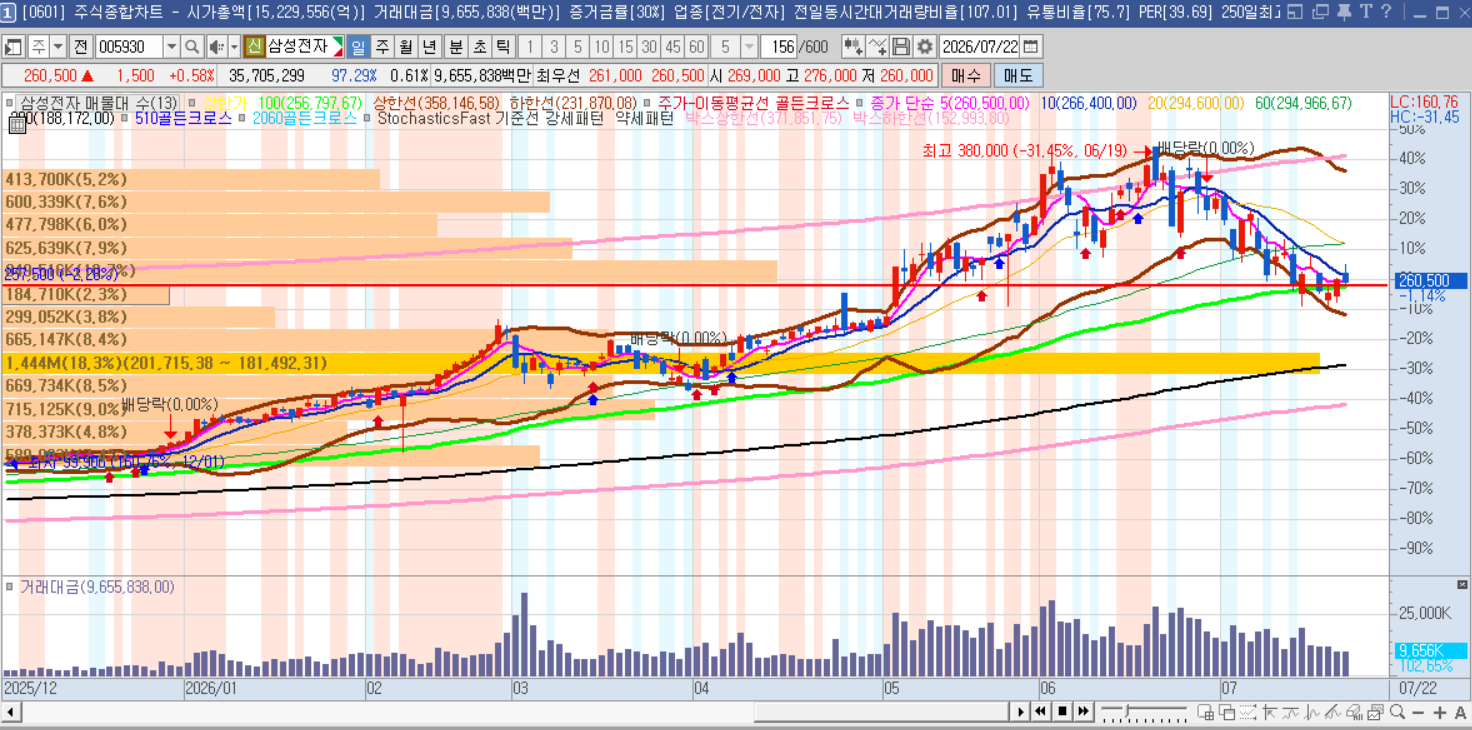
Task: Switch chart to second (초) period
Action: (x=479, y=47)
